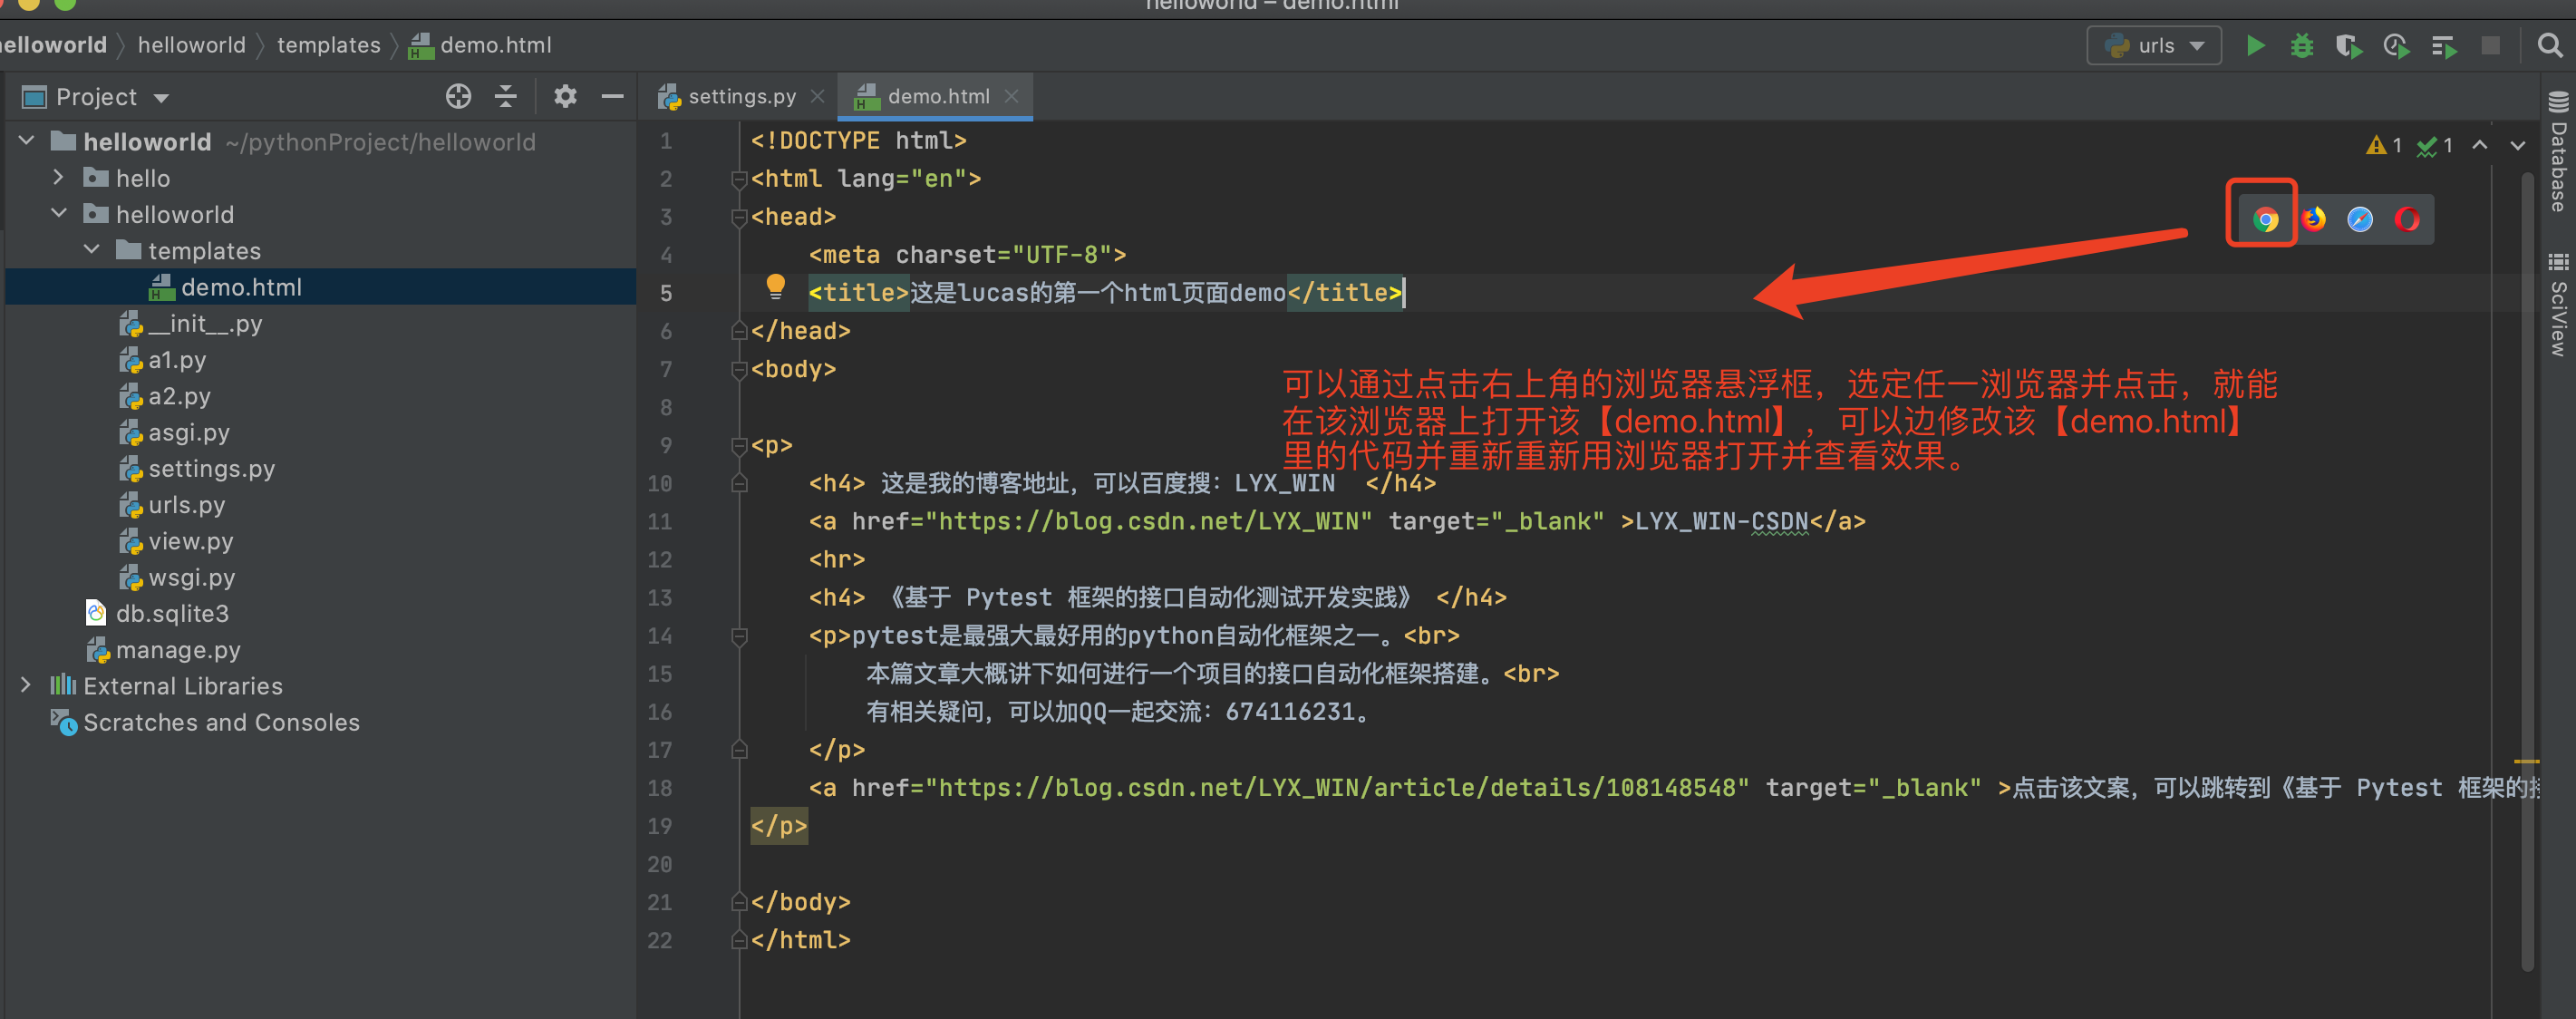
Task: Open page with Opera browser icon
Action: pos(2407,219)
